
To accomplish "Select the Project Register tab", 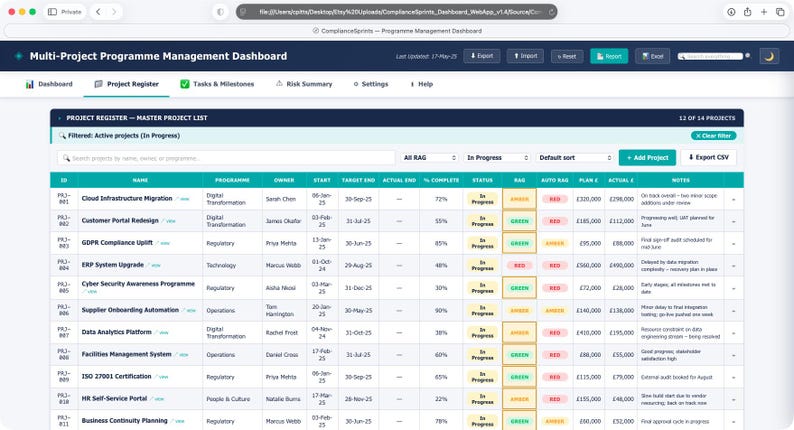I will coord(127,84).
